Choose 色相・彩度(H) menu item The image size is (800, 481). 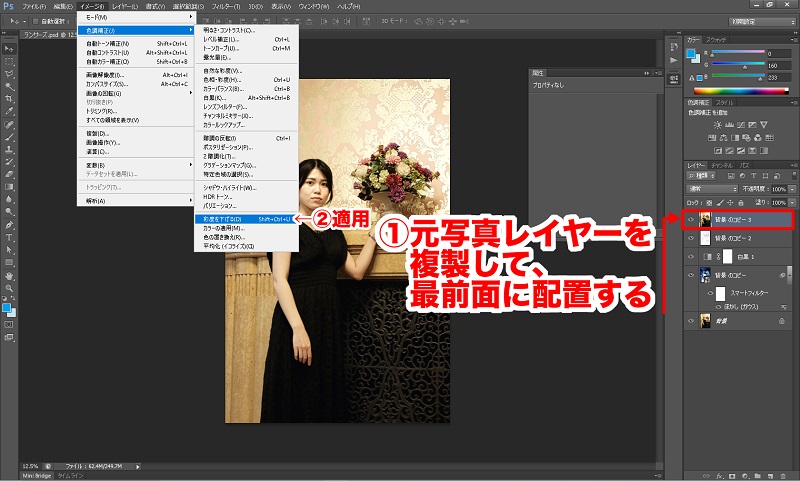click(x=246, y=80)
